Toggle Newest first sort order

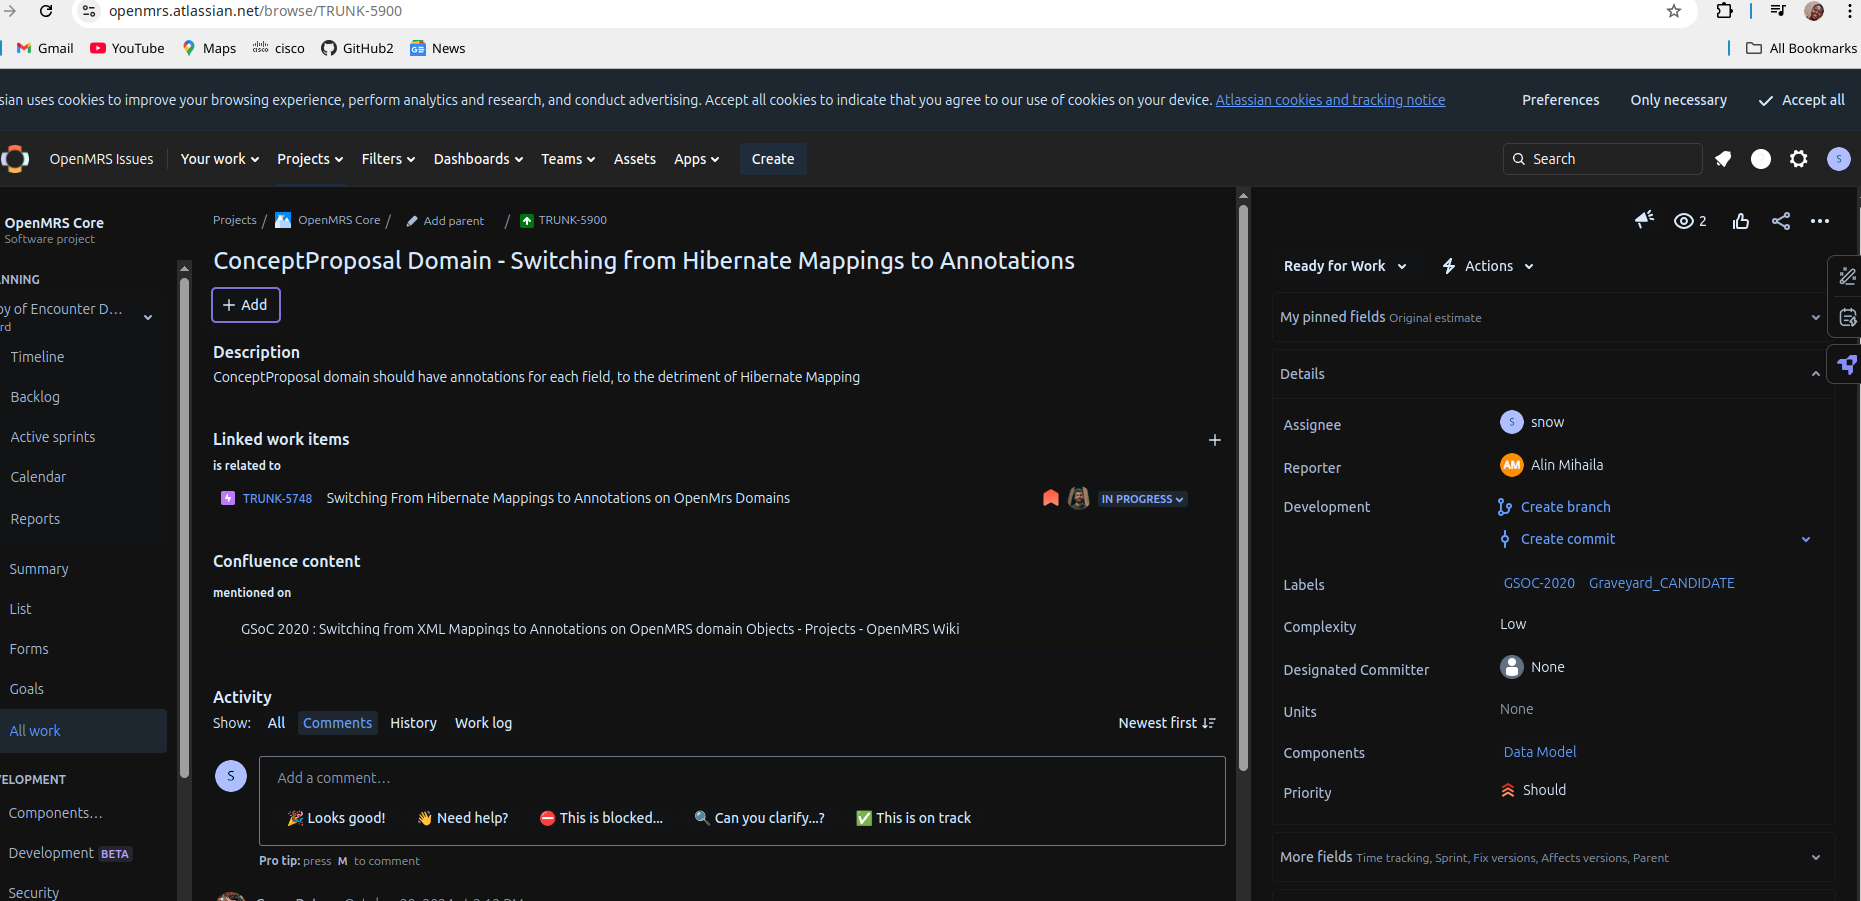pos(1167,723)
